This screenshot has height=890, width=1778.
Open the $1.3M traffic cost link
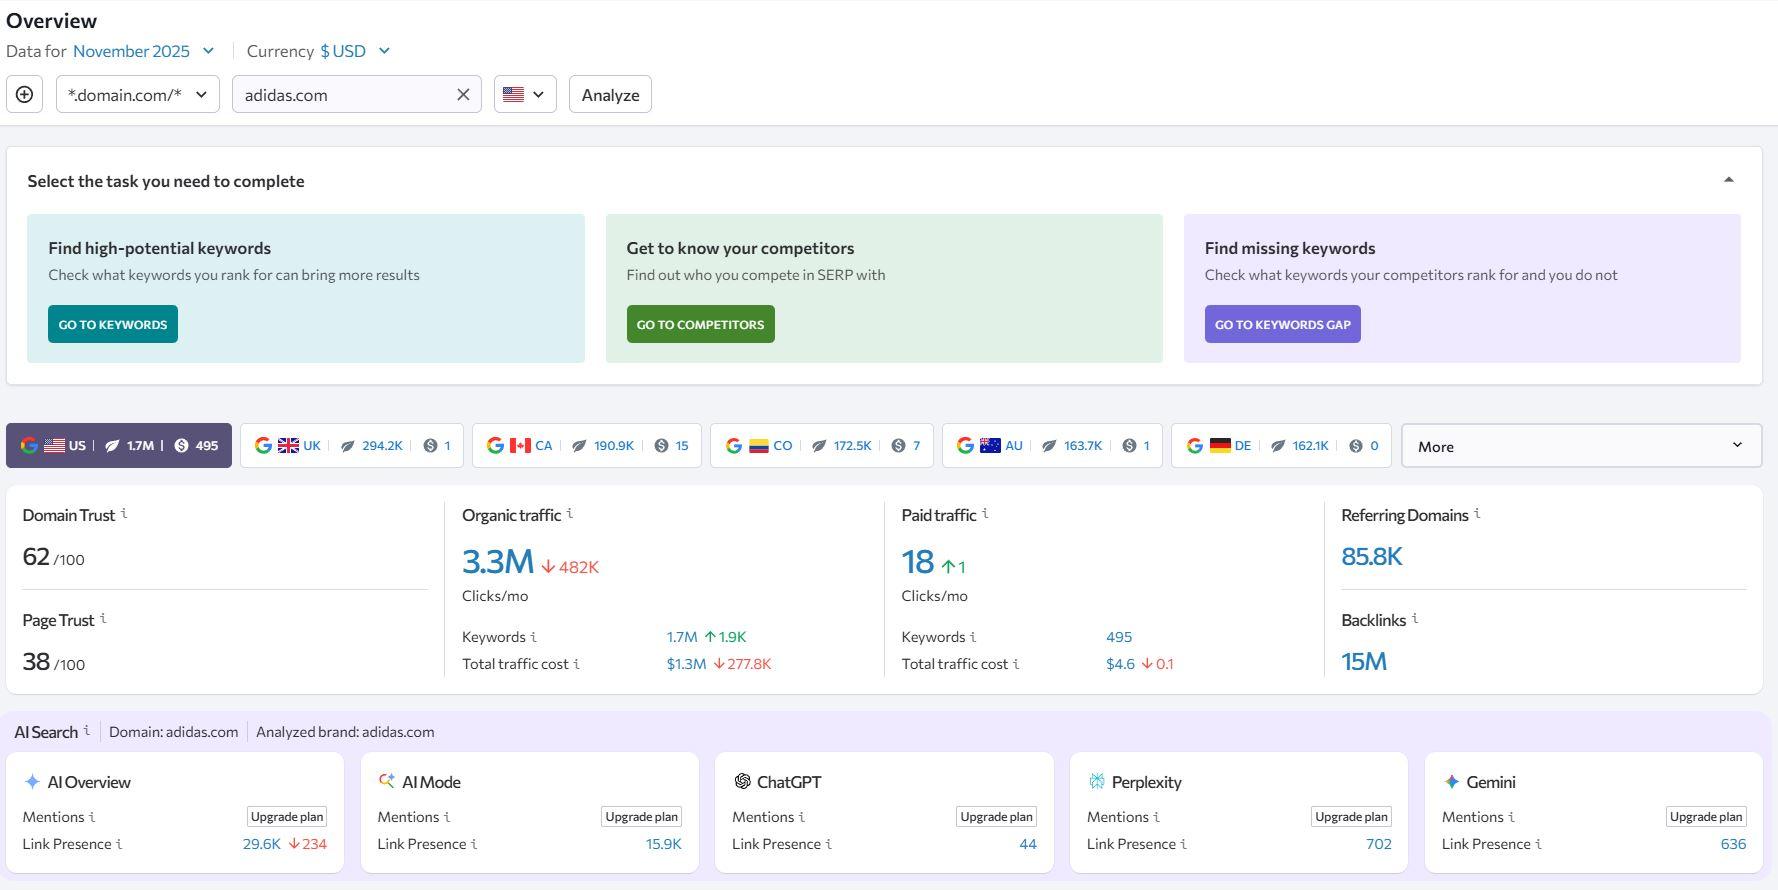point(686,664)
